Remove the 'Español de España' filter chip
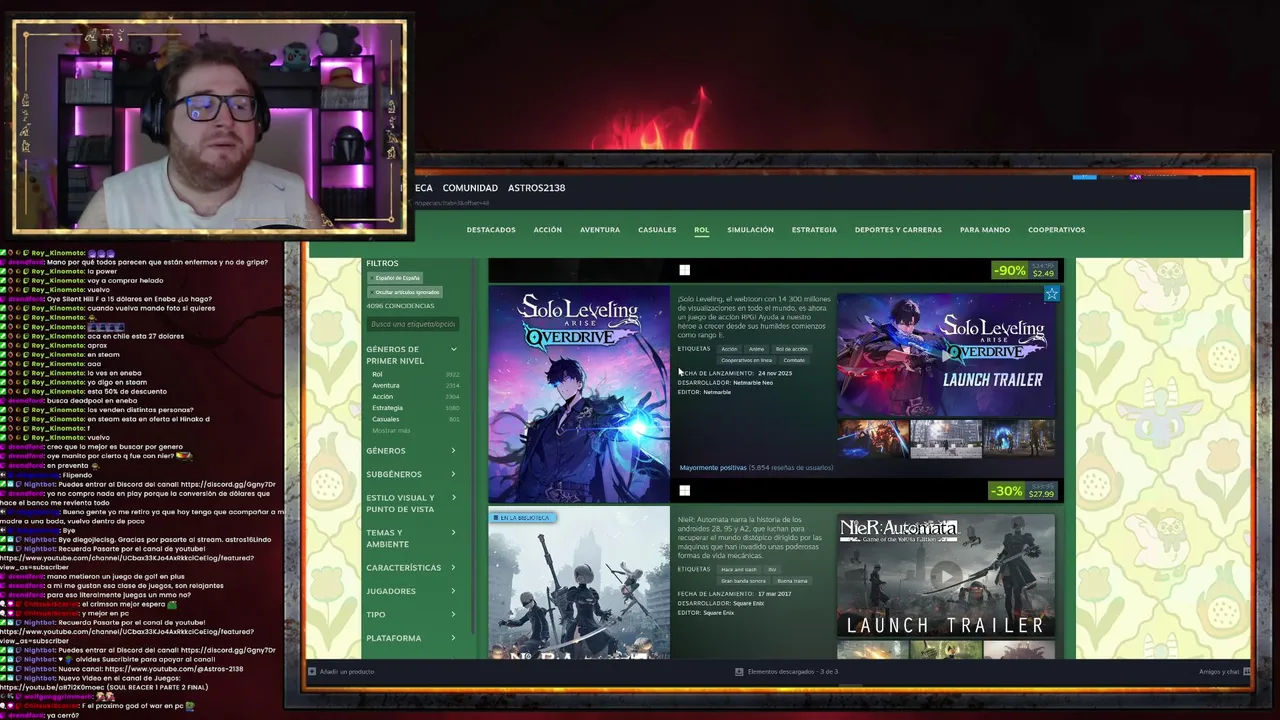The height and width of the screenshot is (720, 1280). [x=397, y=278]
